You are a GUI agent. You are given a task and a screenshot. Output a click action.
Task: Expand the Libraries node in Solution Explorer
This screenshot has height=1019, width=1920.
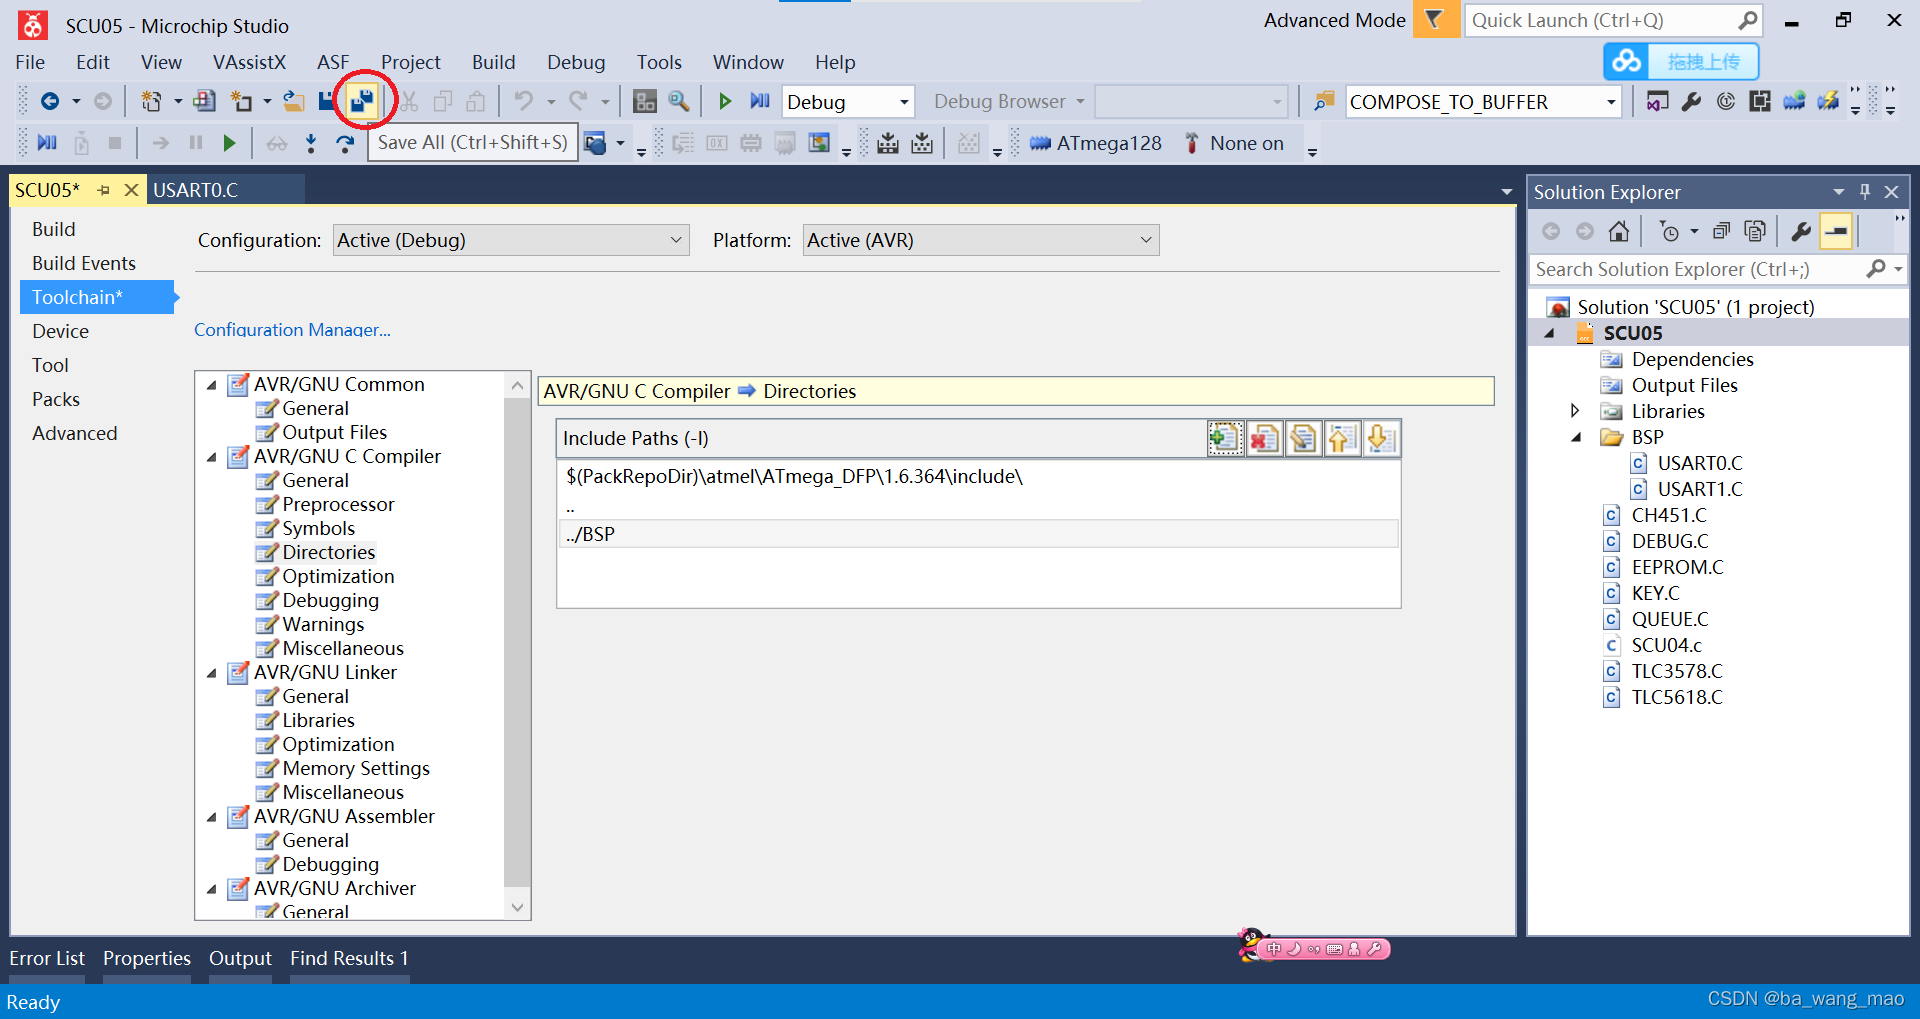pos(1575,411)
